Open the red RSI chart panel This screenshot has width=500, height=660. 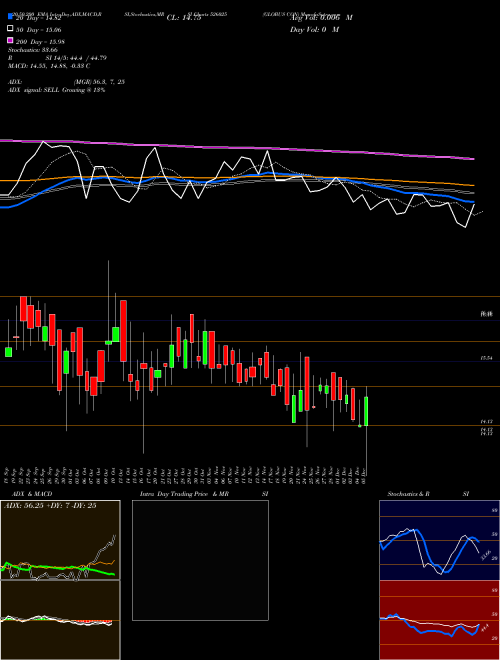coord(439,620)
